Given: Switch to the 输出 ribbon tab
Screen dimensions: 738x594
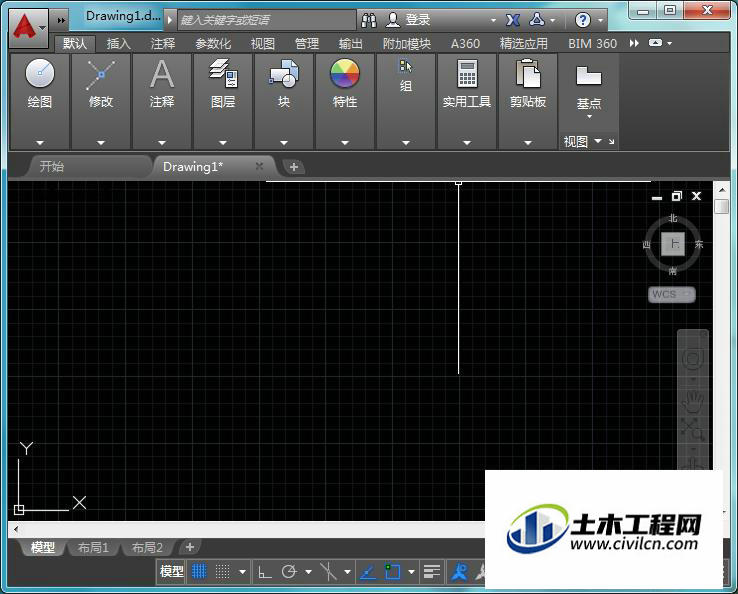Looking at the screenshot, I should pos(351,44).
